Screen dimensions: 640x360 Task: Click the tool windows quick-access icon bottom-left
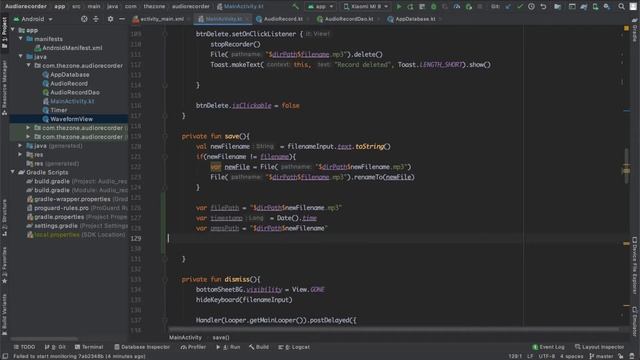pos(4,356)
